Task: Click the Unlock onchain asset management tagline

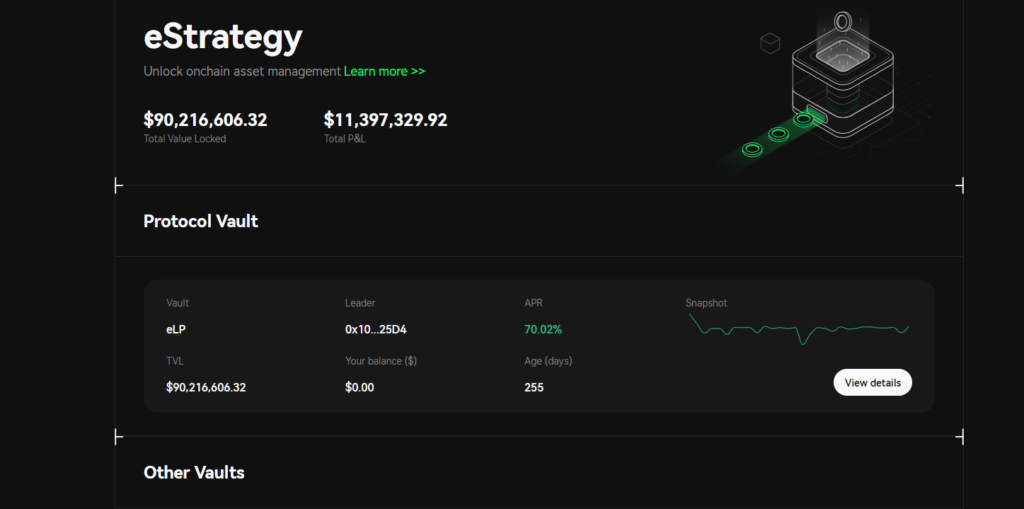Action: (x=242, y=72)
